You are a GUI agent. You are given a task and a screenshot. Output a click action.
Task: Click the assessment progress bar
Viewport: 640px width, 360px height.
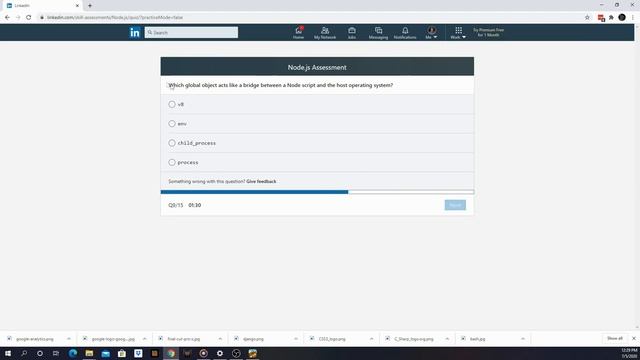click(317, 192)
